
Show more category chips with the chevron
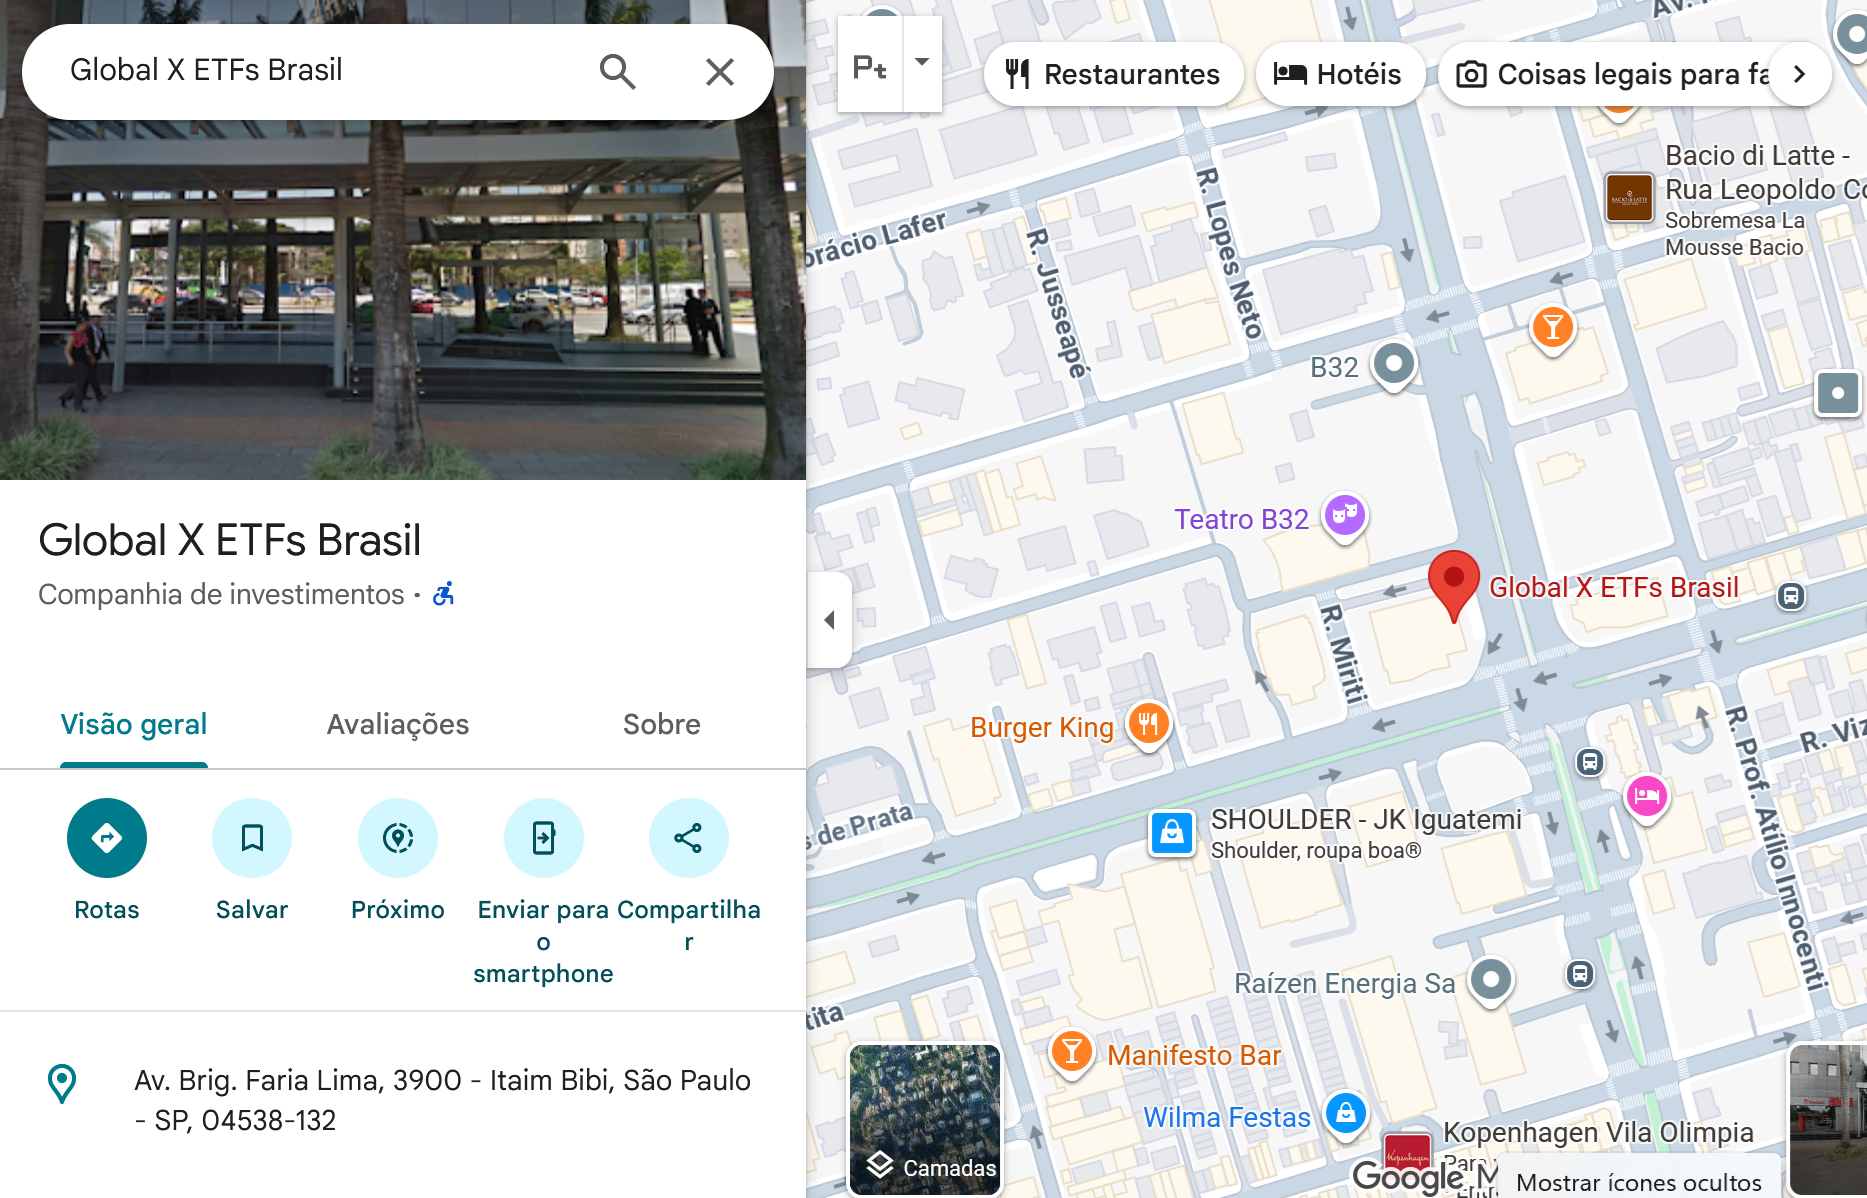pos(1799,74)
